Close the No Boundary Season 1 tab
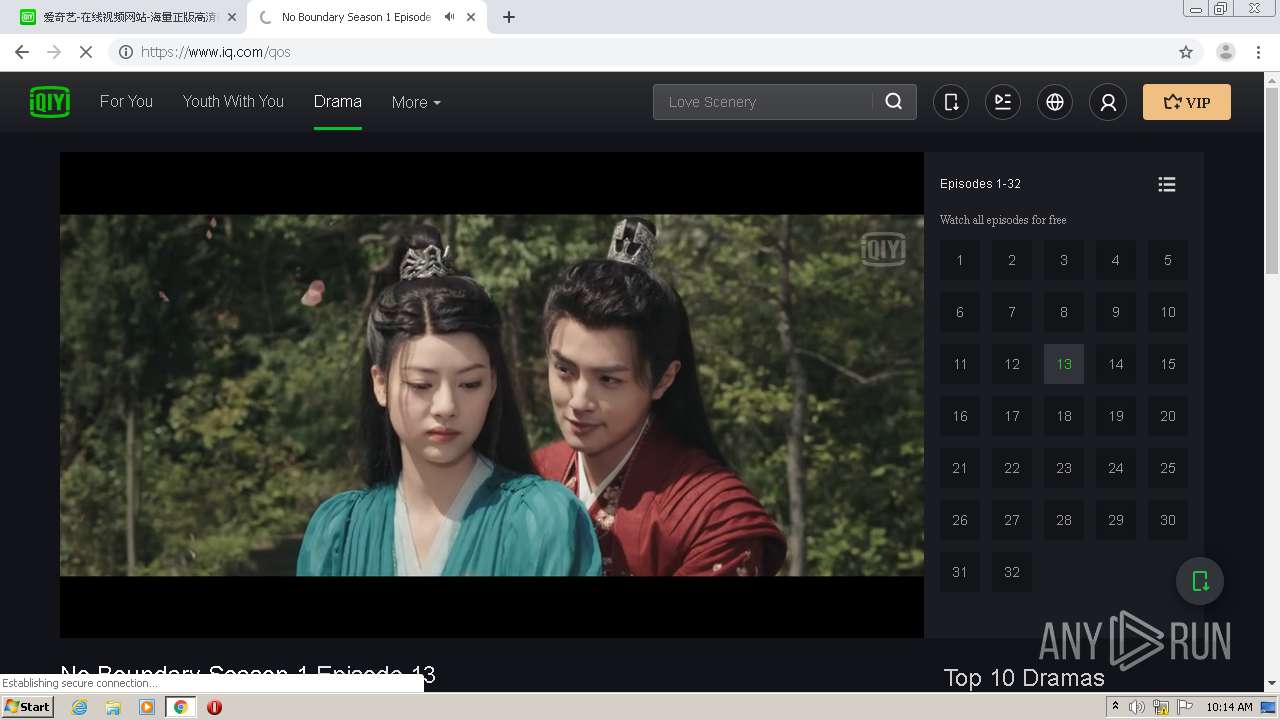1280x720 pixels. tap(470, 17)
